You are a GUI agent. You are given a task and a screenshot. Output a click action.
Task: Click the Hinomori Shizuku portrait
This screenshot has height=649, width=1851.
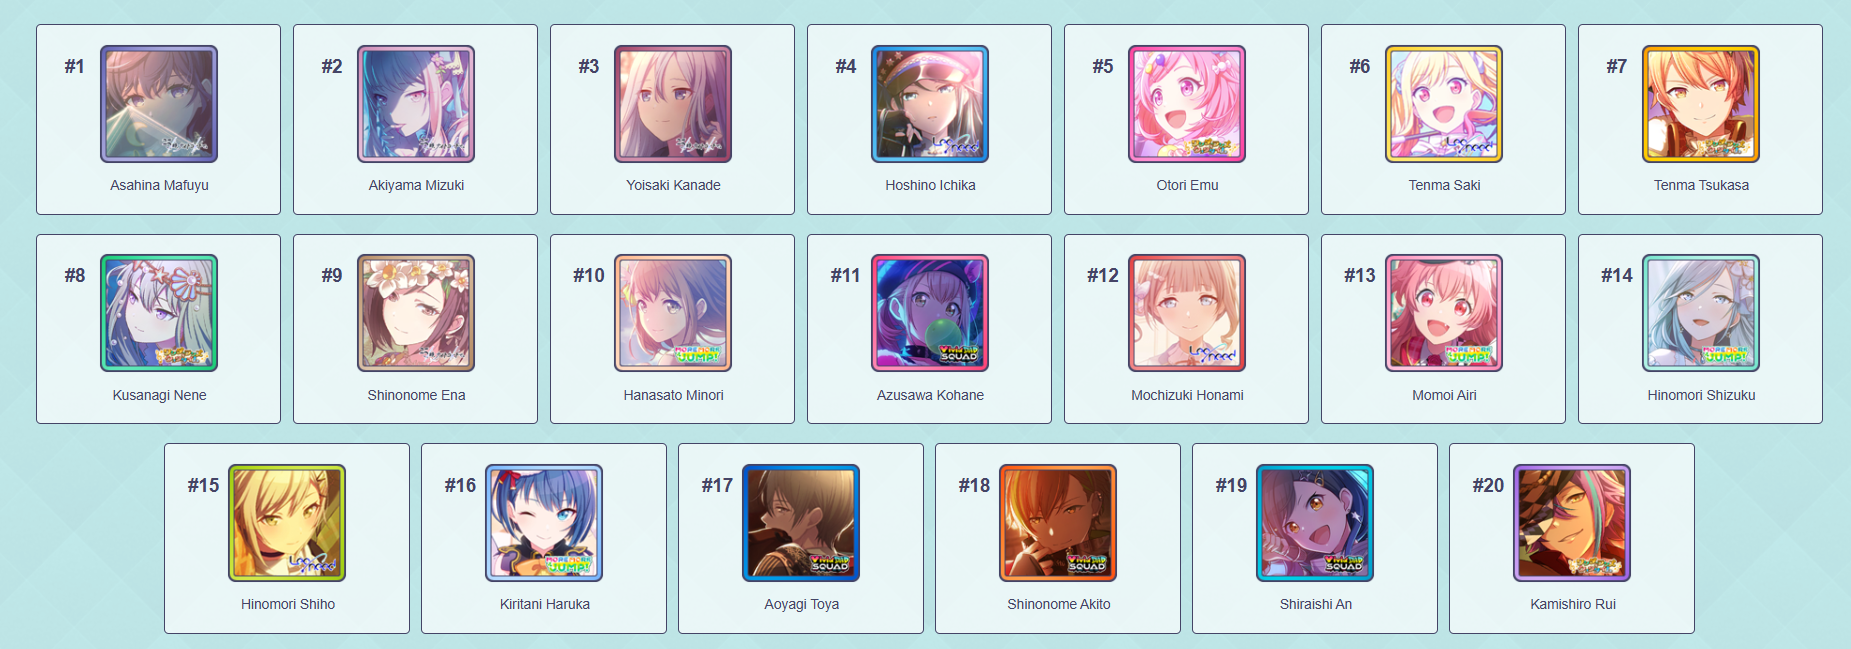[1701, 313]
